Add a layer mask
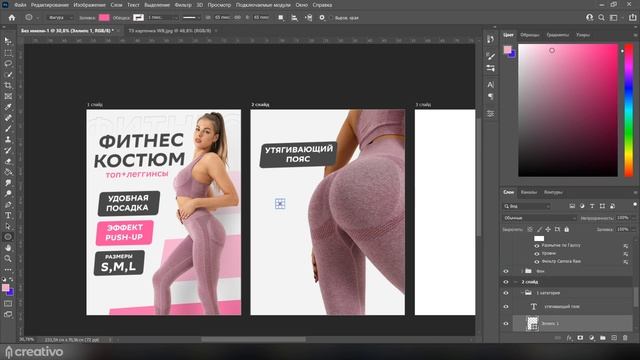The image size is (640, 360). click(580, 338)
